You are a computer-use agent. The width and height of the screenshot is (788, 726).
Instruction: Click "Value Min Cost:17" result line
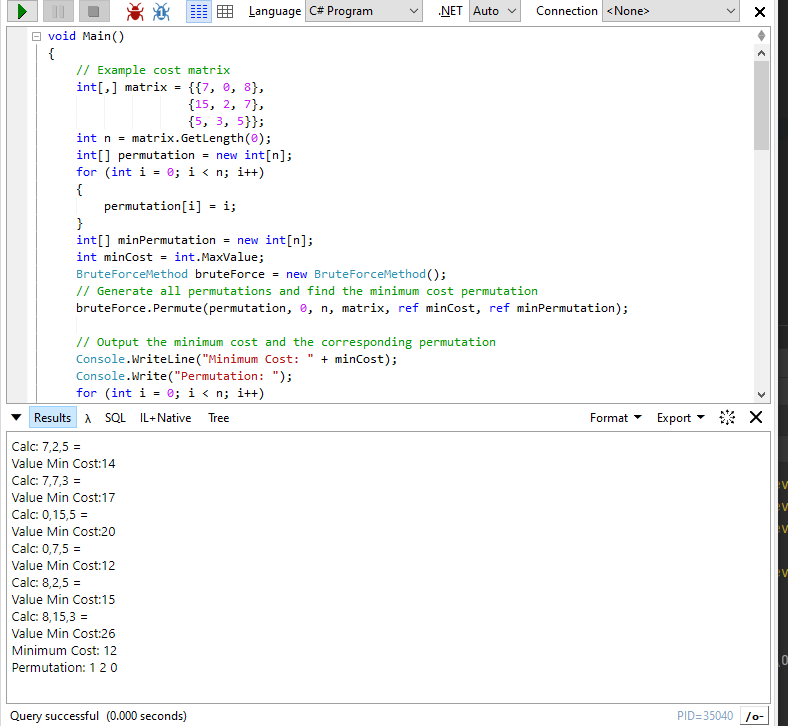coord(63,498)
